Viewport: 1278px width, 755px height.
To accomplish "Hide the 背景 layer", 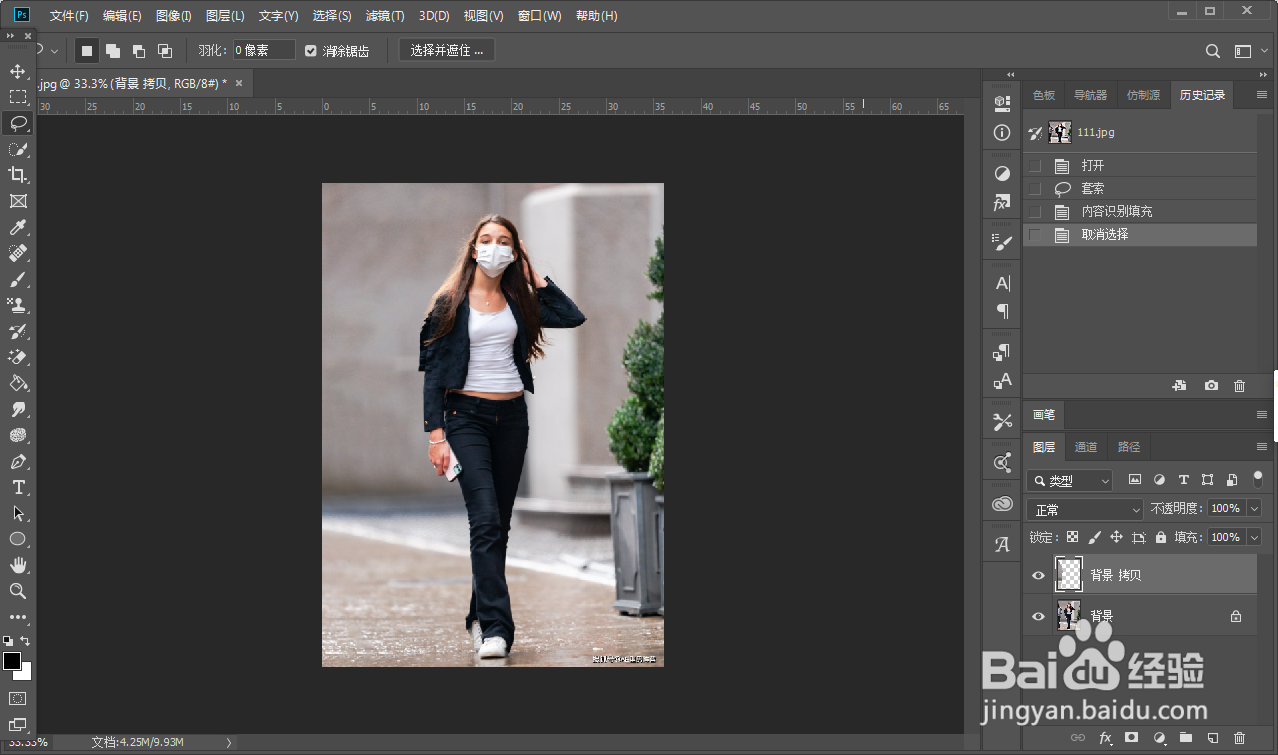I will [x=1038, y=616].
